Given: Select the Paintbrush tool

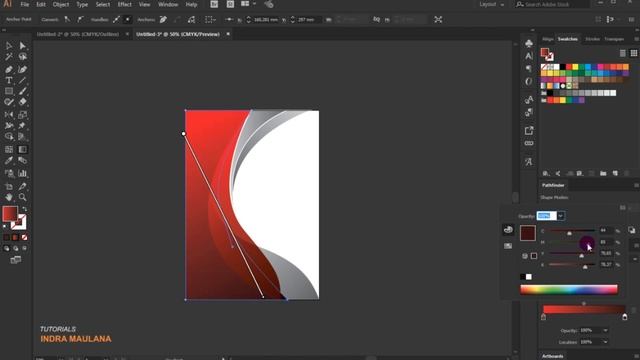Looking at the screenshot, I should (x=22, y=91).
